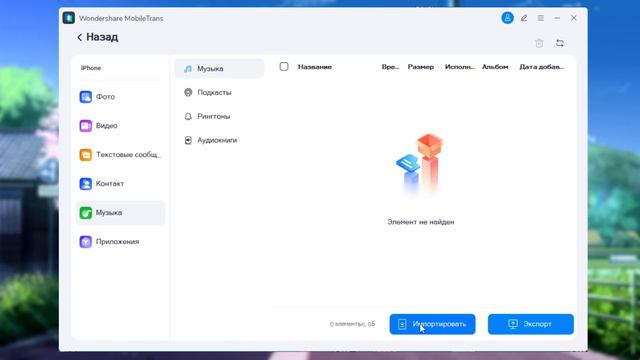Select Музыка category in left sidebar
Viewport: 640px width, 360px height.
click(x=120, y=213)
